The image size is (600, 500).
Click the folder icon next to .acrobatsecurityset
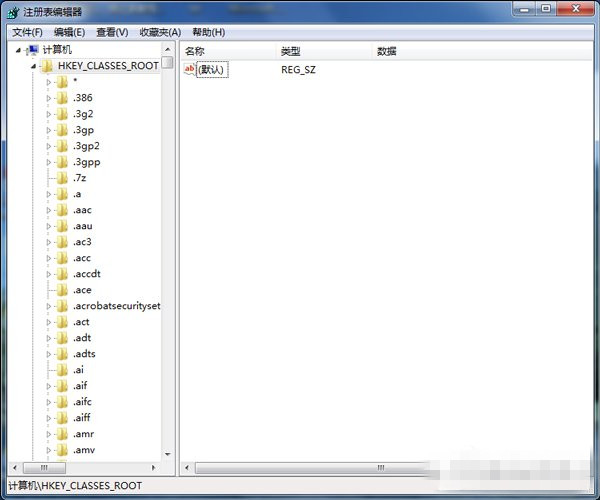point(62,306)
